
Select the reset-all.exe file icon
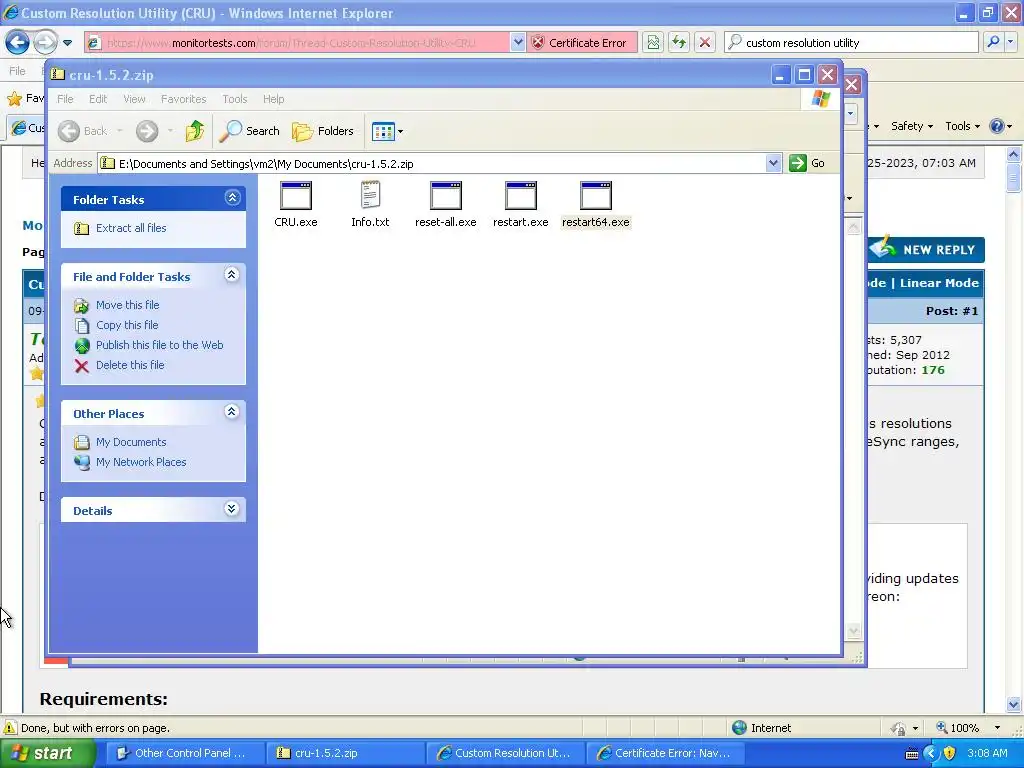446,196
